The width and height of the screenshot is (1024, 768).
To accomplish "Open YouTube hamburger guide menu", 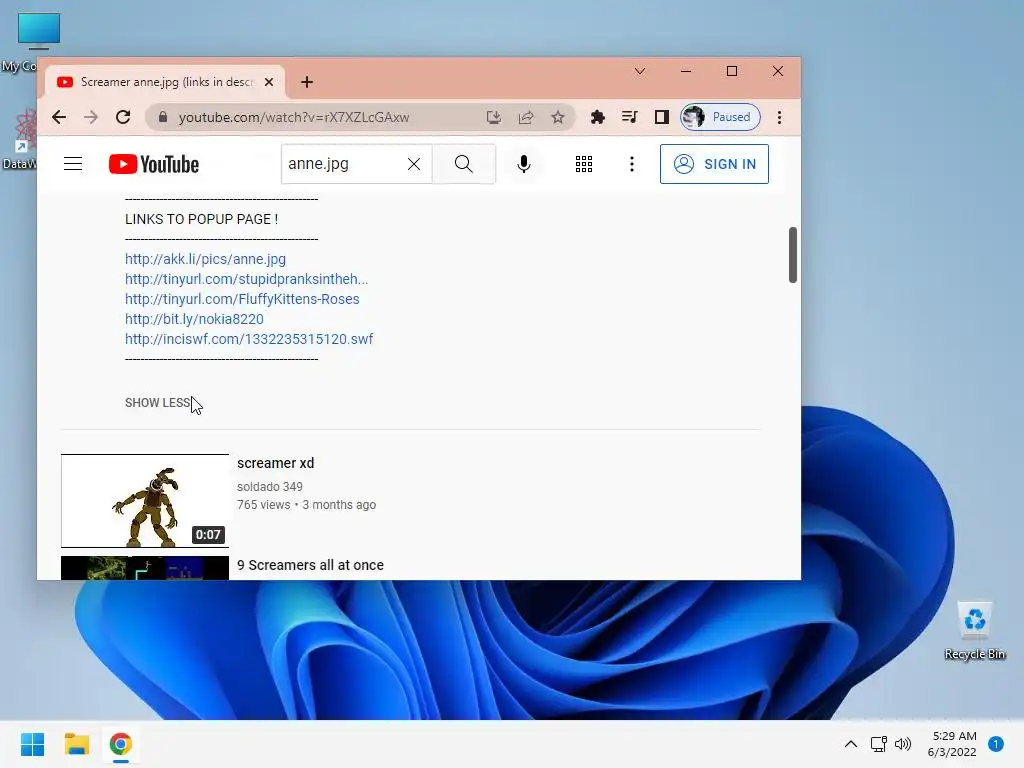I will (73, 164).
